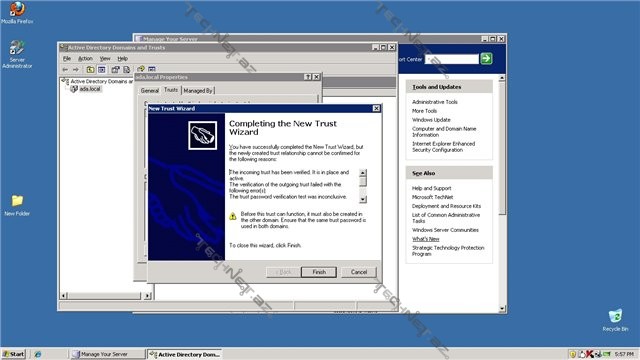Open the What's New link
The image size is (640, 360).
tap(425, 239)
